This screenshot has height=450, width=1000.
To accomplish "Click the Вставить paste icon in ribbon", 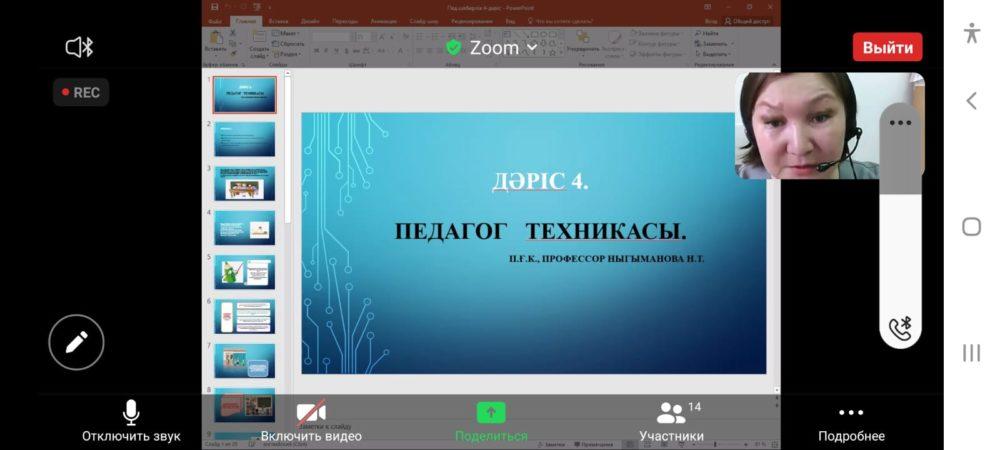I will (216, 41).
